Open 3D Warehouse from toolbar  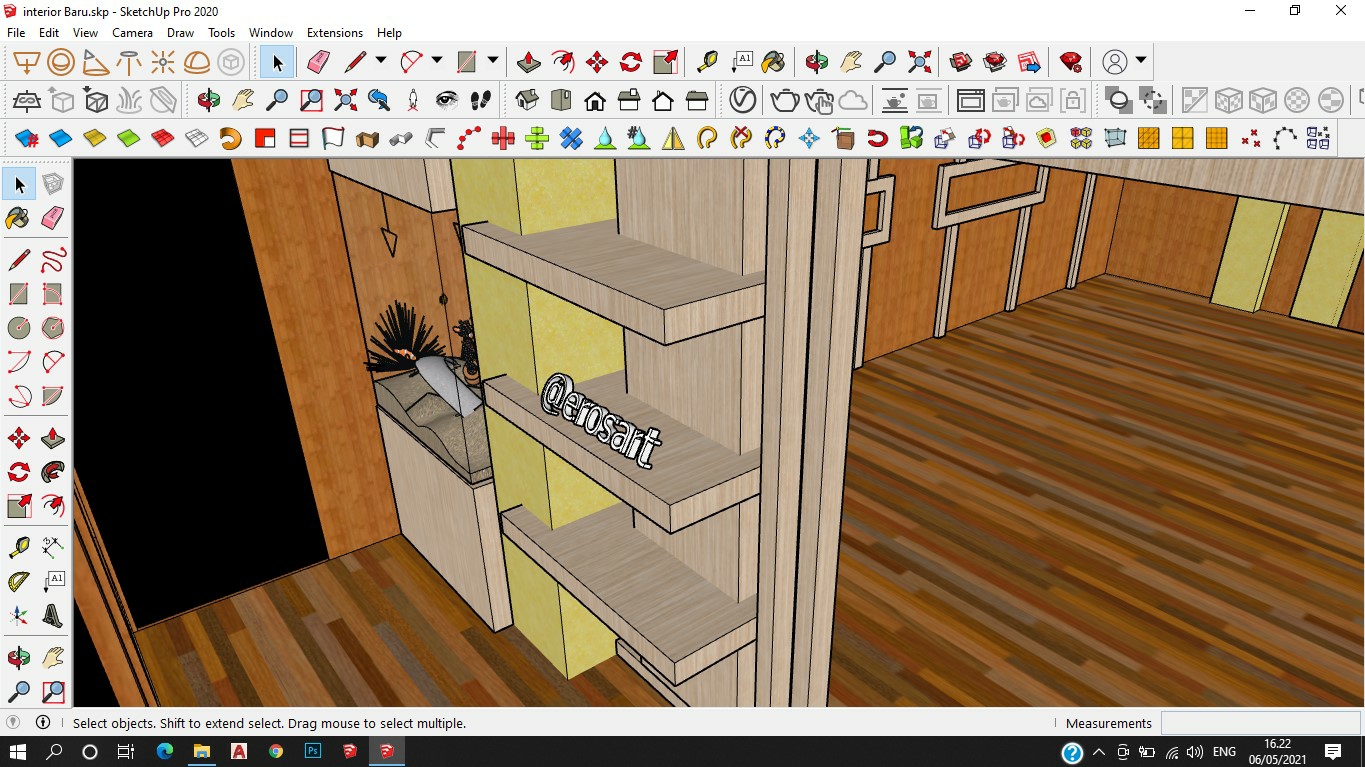click(961, 63)
